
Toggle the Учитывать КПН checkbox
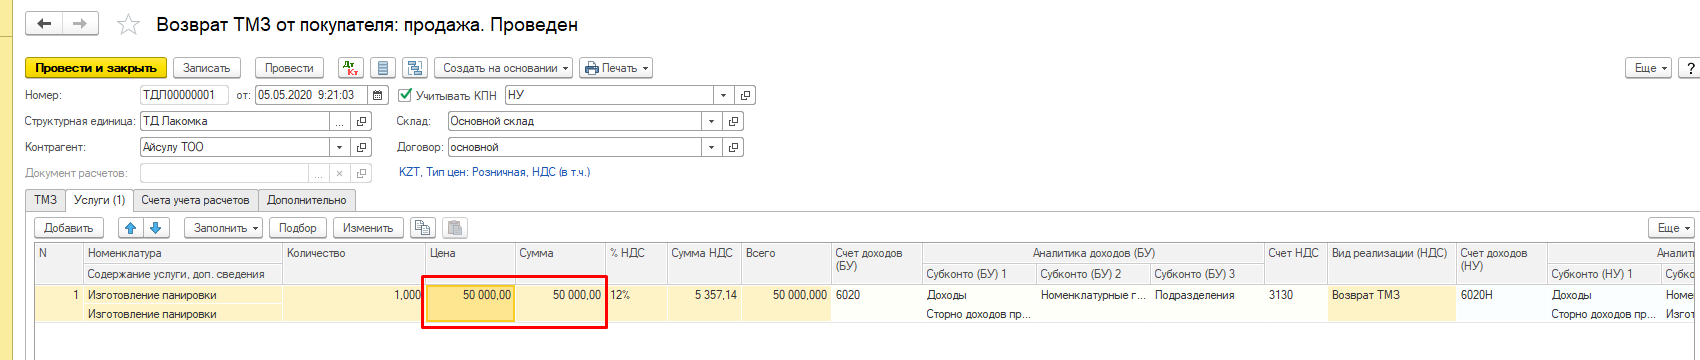tap(405, 95)
